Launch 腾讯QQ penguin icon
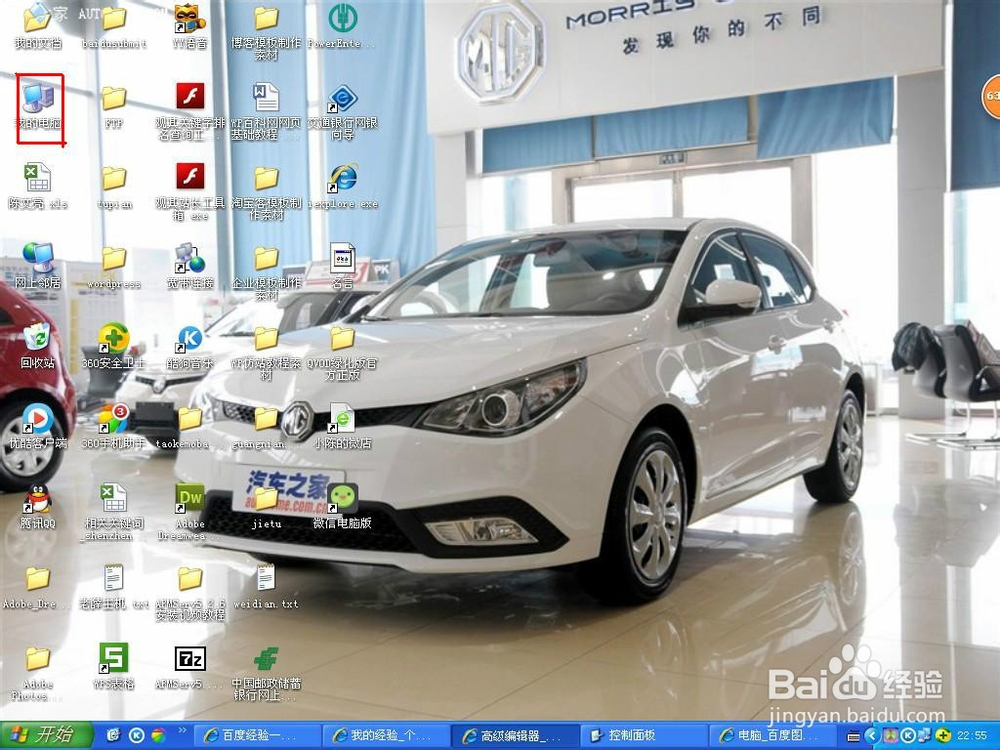 click(x=37, y=499)
